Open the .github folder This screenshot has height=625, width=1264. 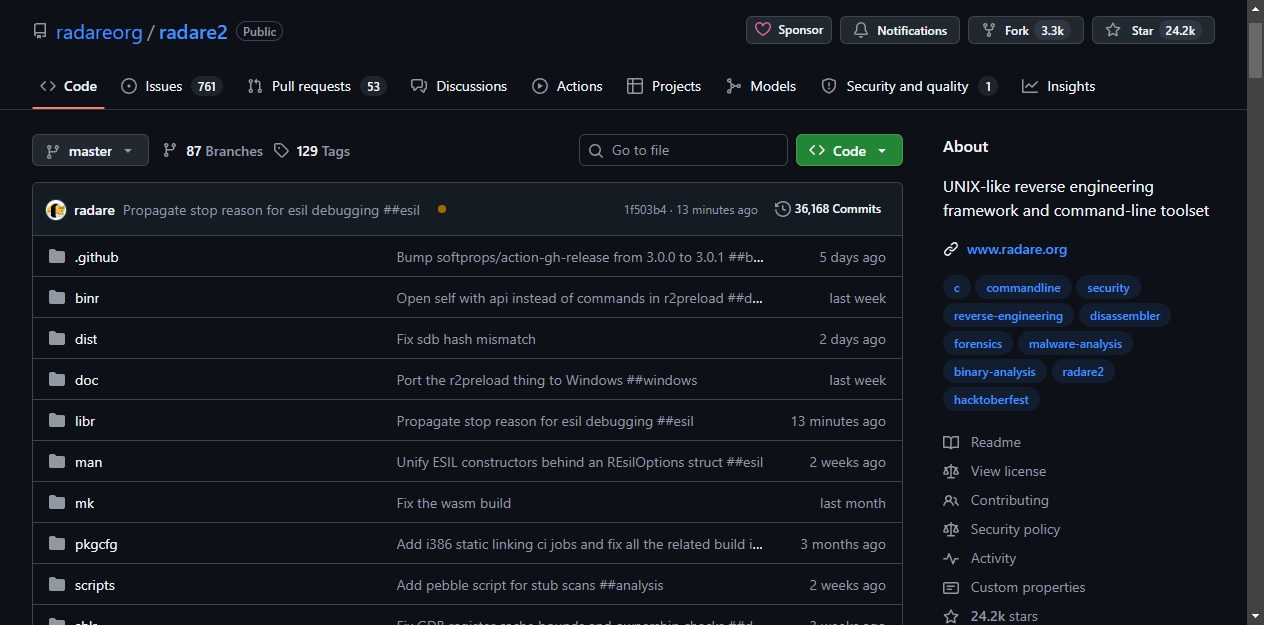click(x=97, y=257)
